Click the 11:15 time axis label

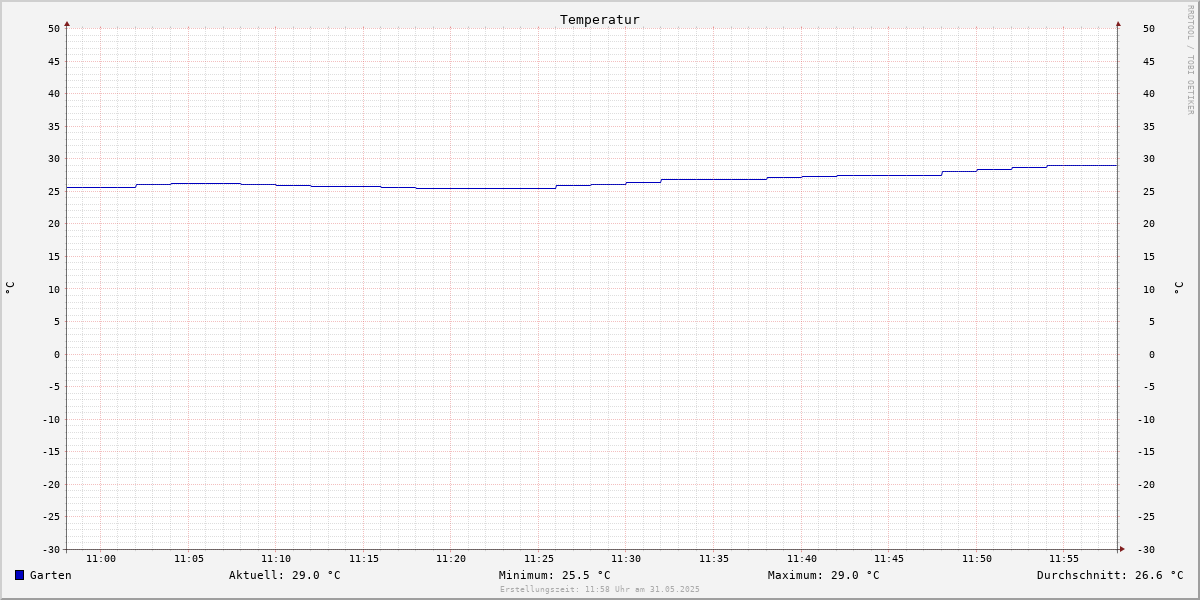pyautogui.click(x=364, y=559)
